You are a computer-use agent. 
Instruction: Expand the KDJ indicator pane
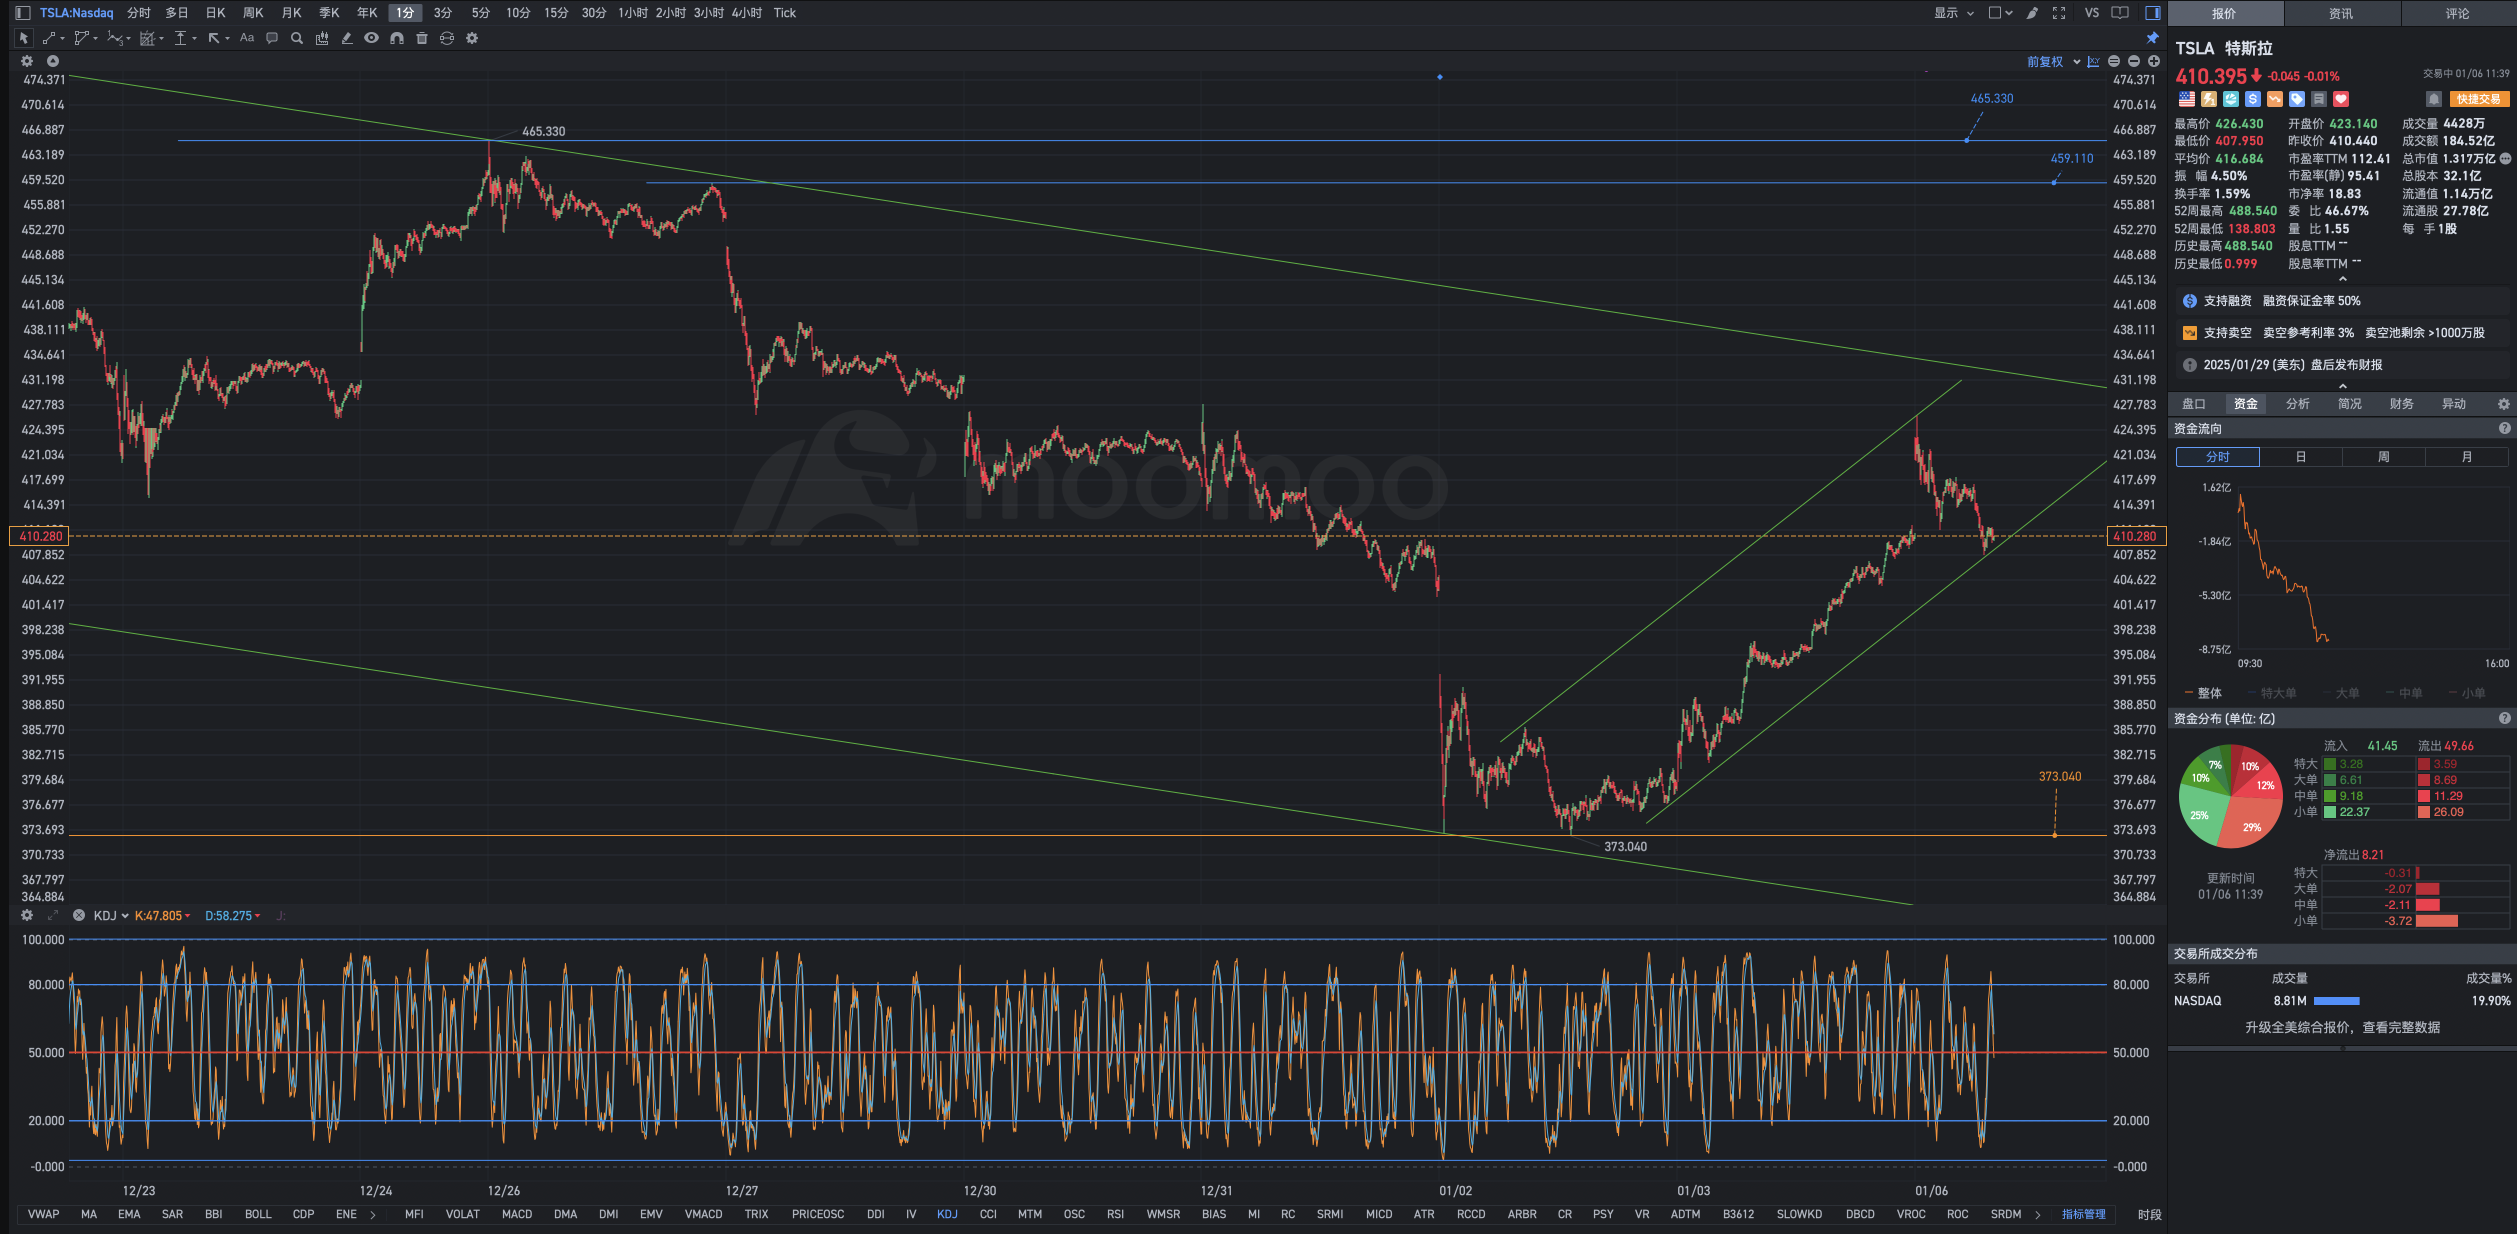pyautogui.click(x=52, y=915)
